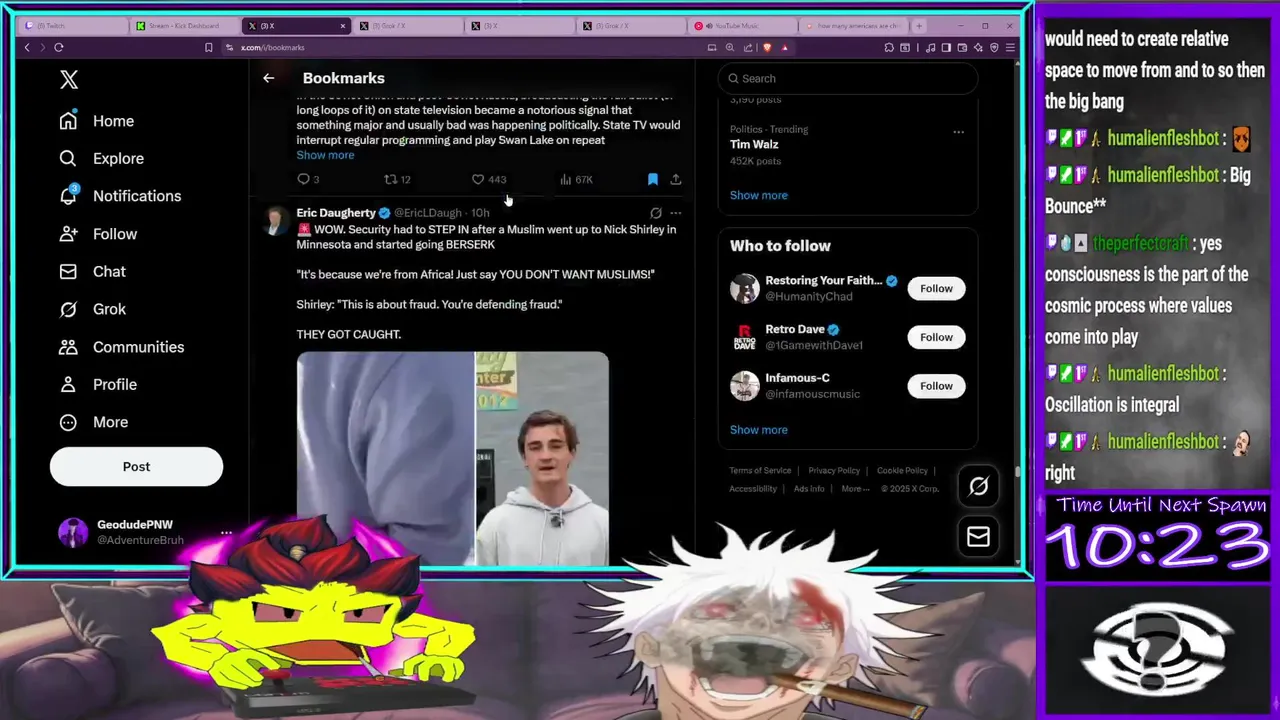1280x720 pixels.
Task: Open Chat from the sidebar
Action: tap(92, 271)
